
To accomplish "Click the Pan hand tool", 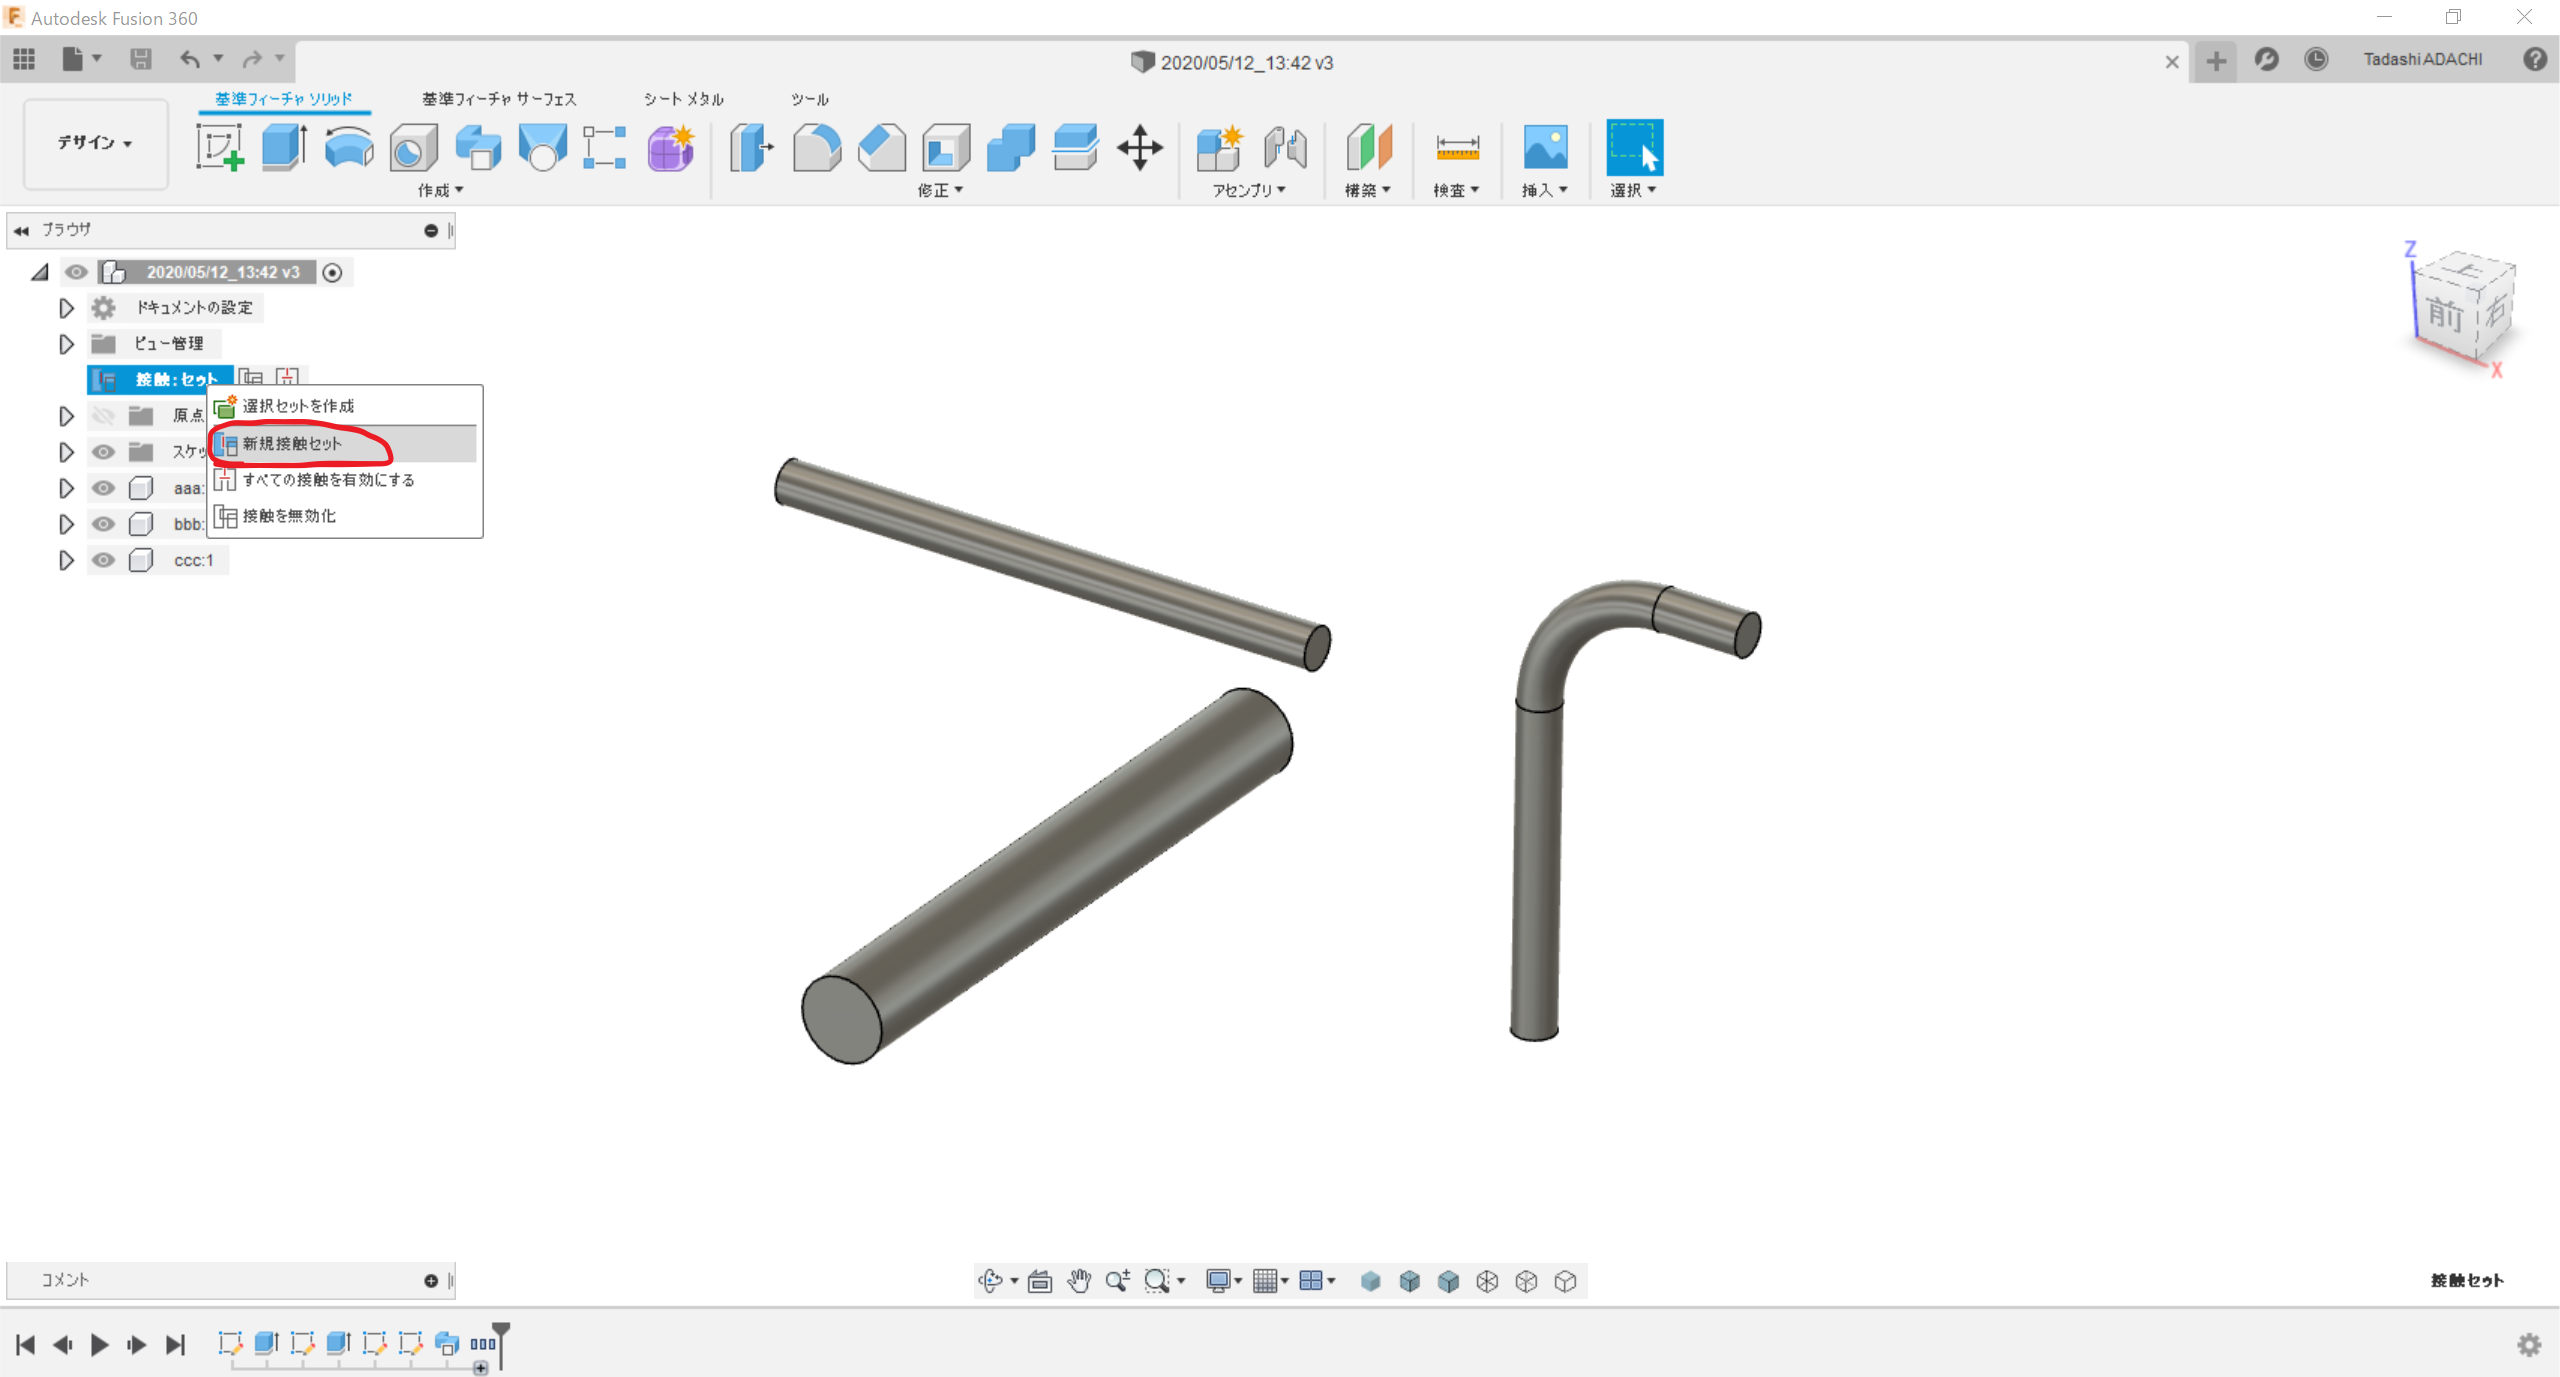I will click(x=1078, y=1281).
